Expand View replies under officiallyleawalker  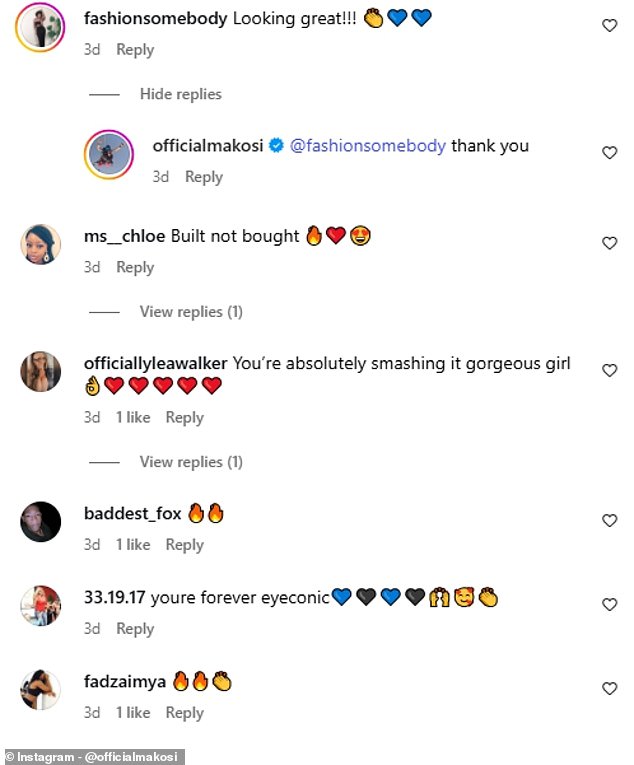tap(191, 462)
